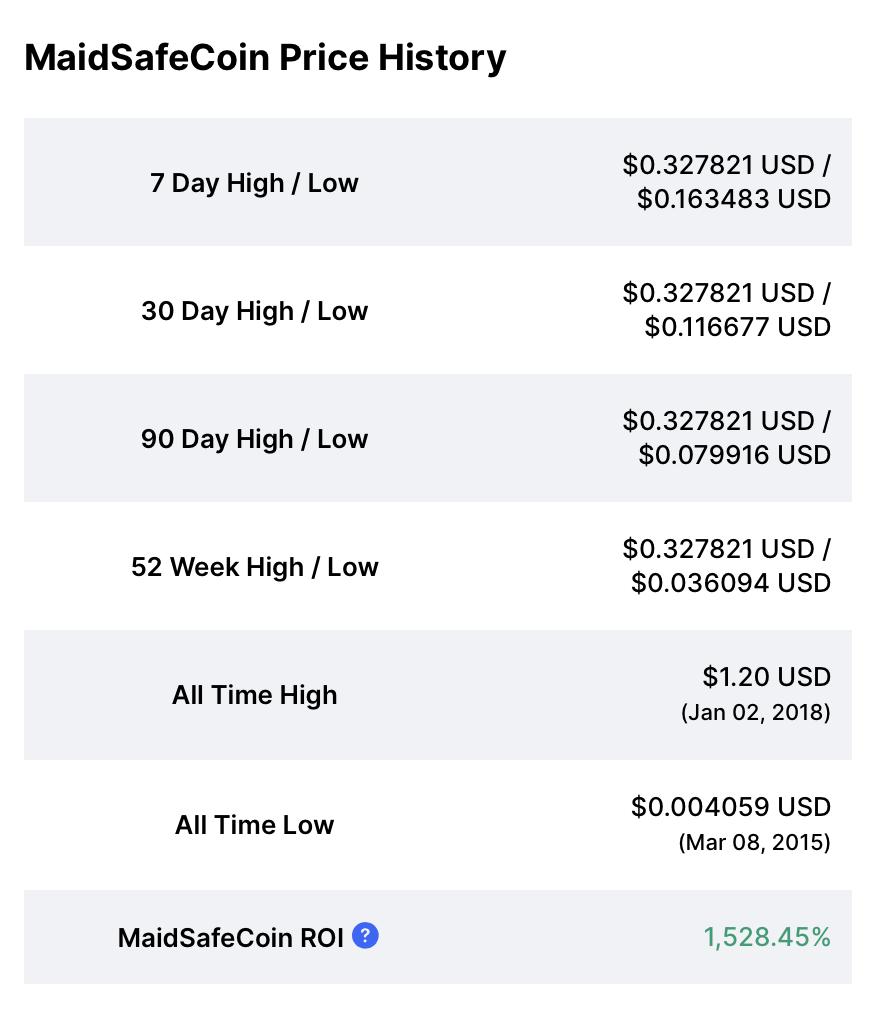Screen dimensions: 884x1010
Task: Select the 30 Day High / Low label
Action: coord(255,311)
